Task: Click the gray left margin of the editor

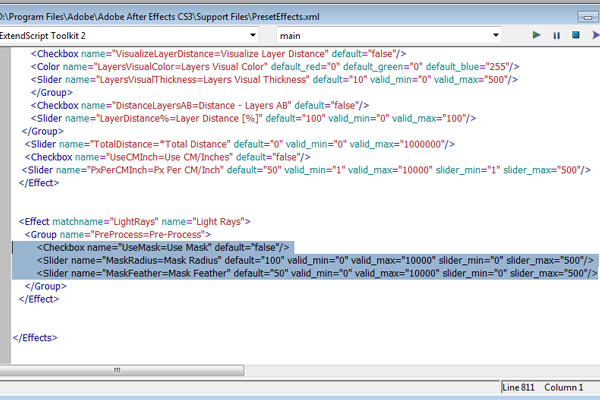Action: (5, 205)
